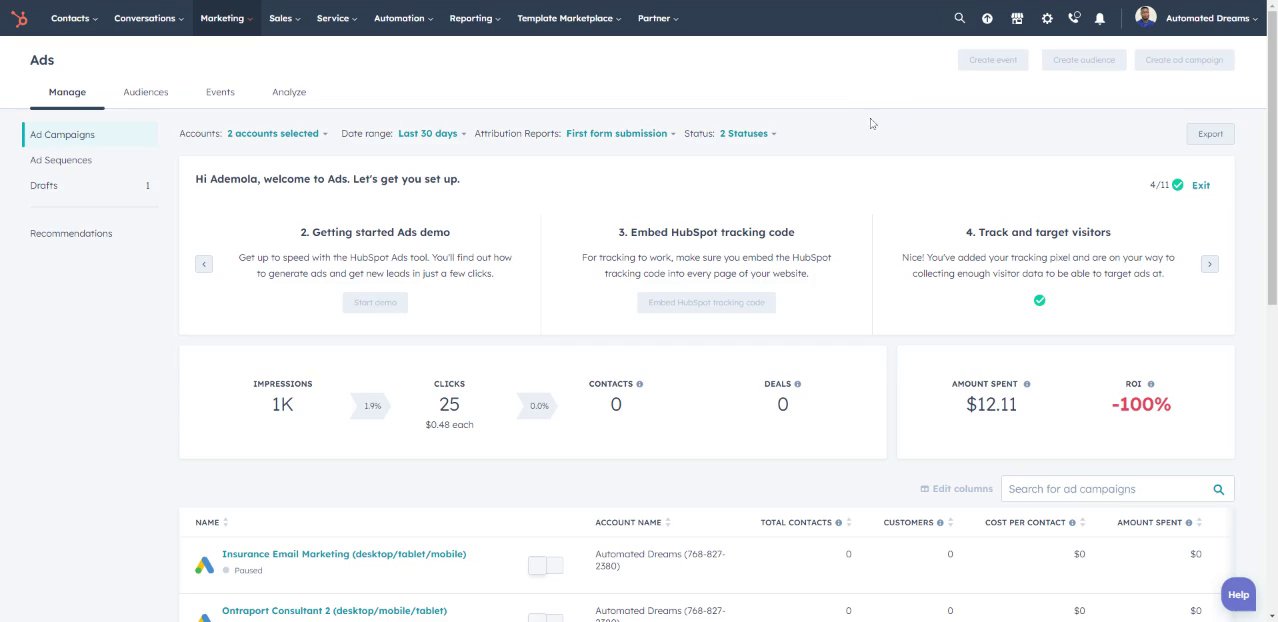Expand the Conversations navigation menu
This screenshot has height=622, width=1278.
pos(149,18)
